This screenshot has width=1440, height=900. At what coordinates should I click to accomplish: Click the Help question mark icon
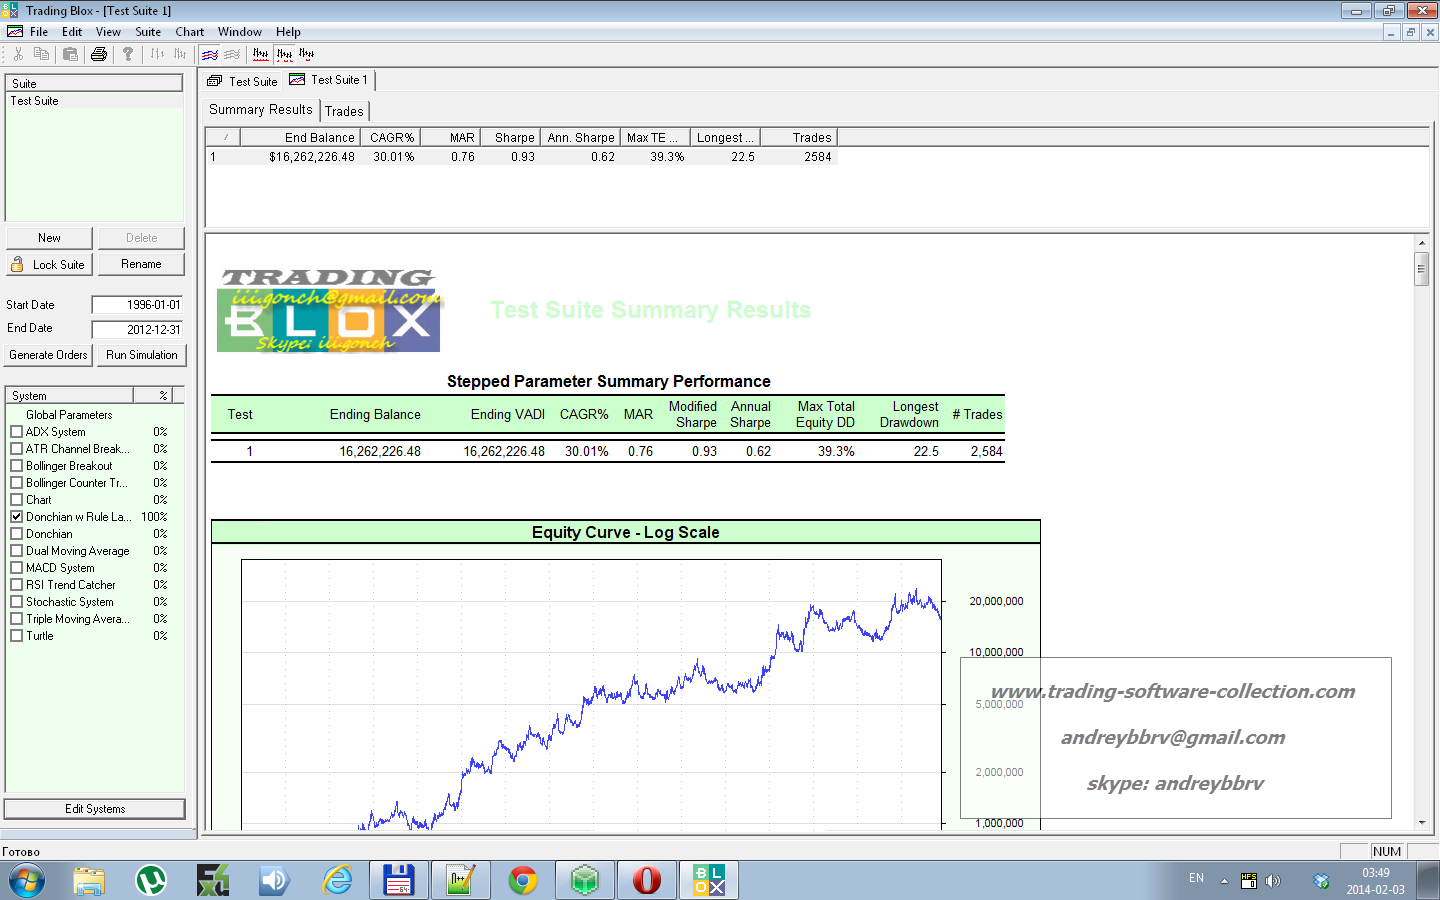pyautogui.click(x=127, y=54)
